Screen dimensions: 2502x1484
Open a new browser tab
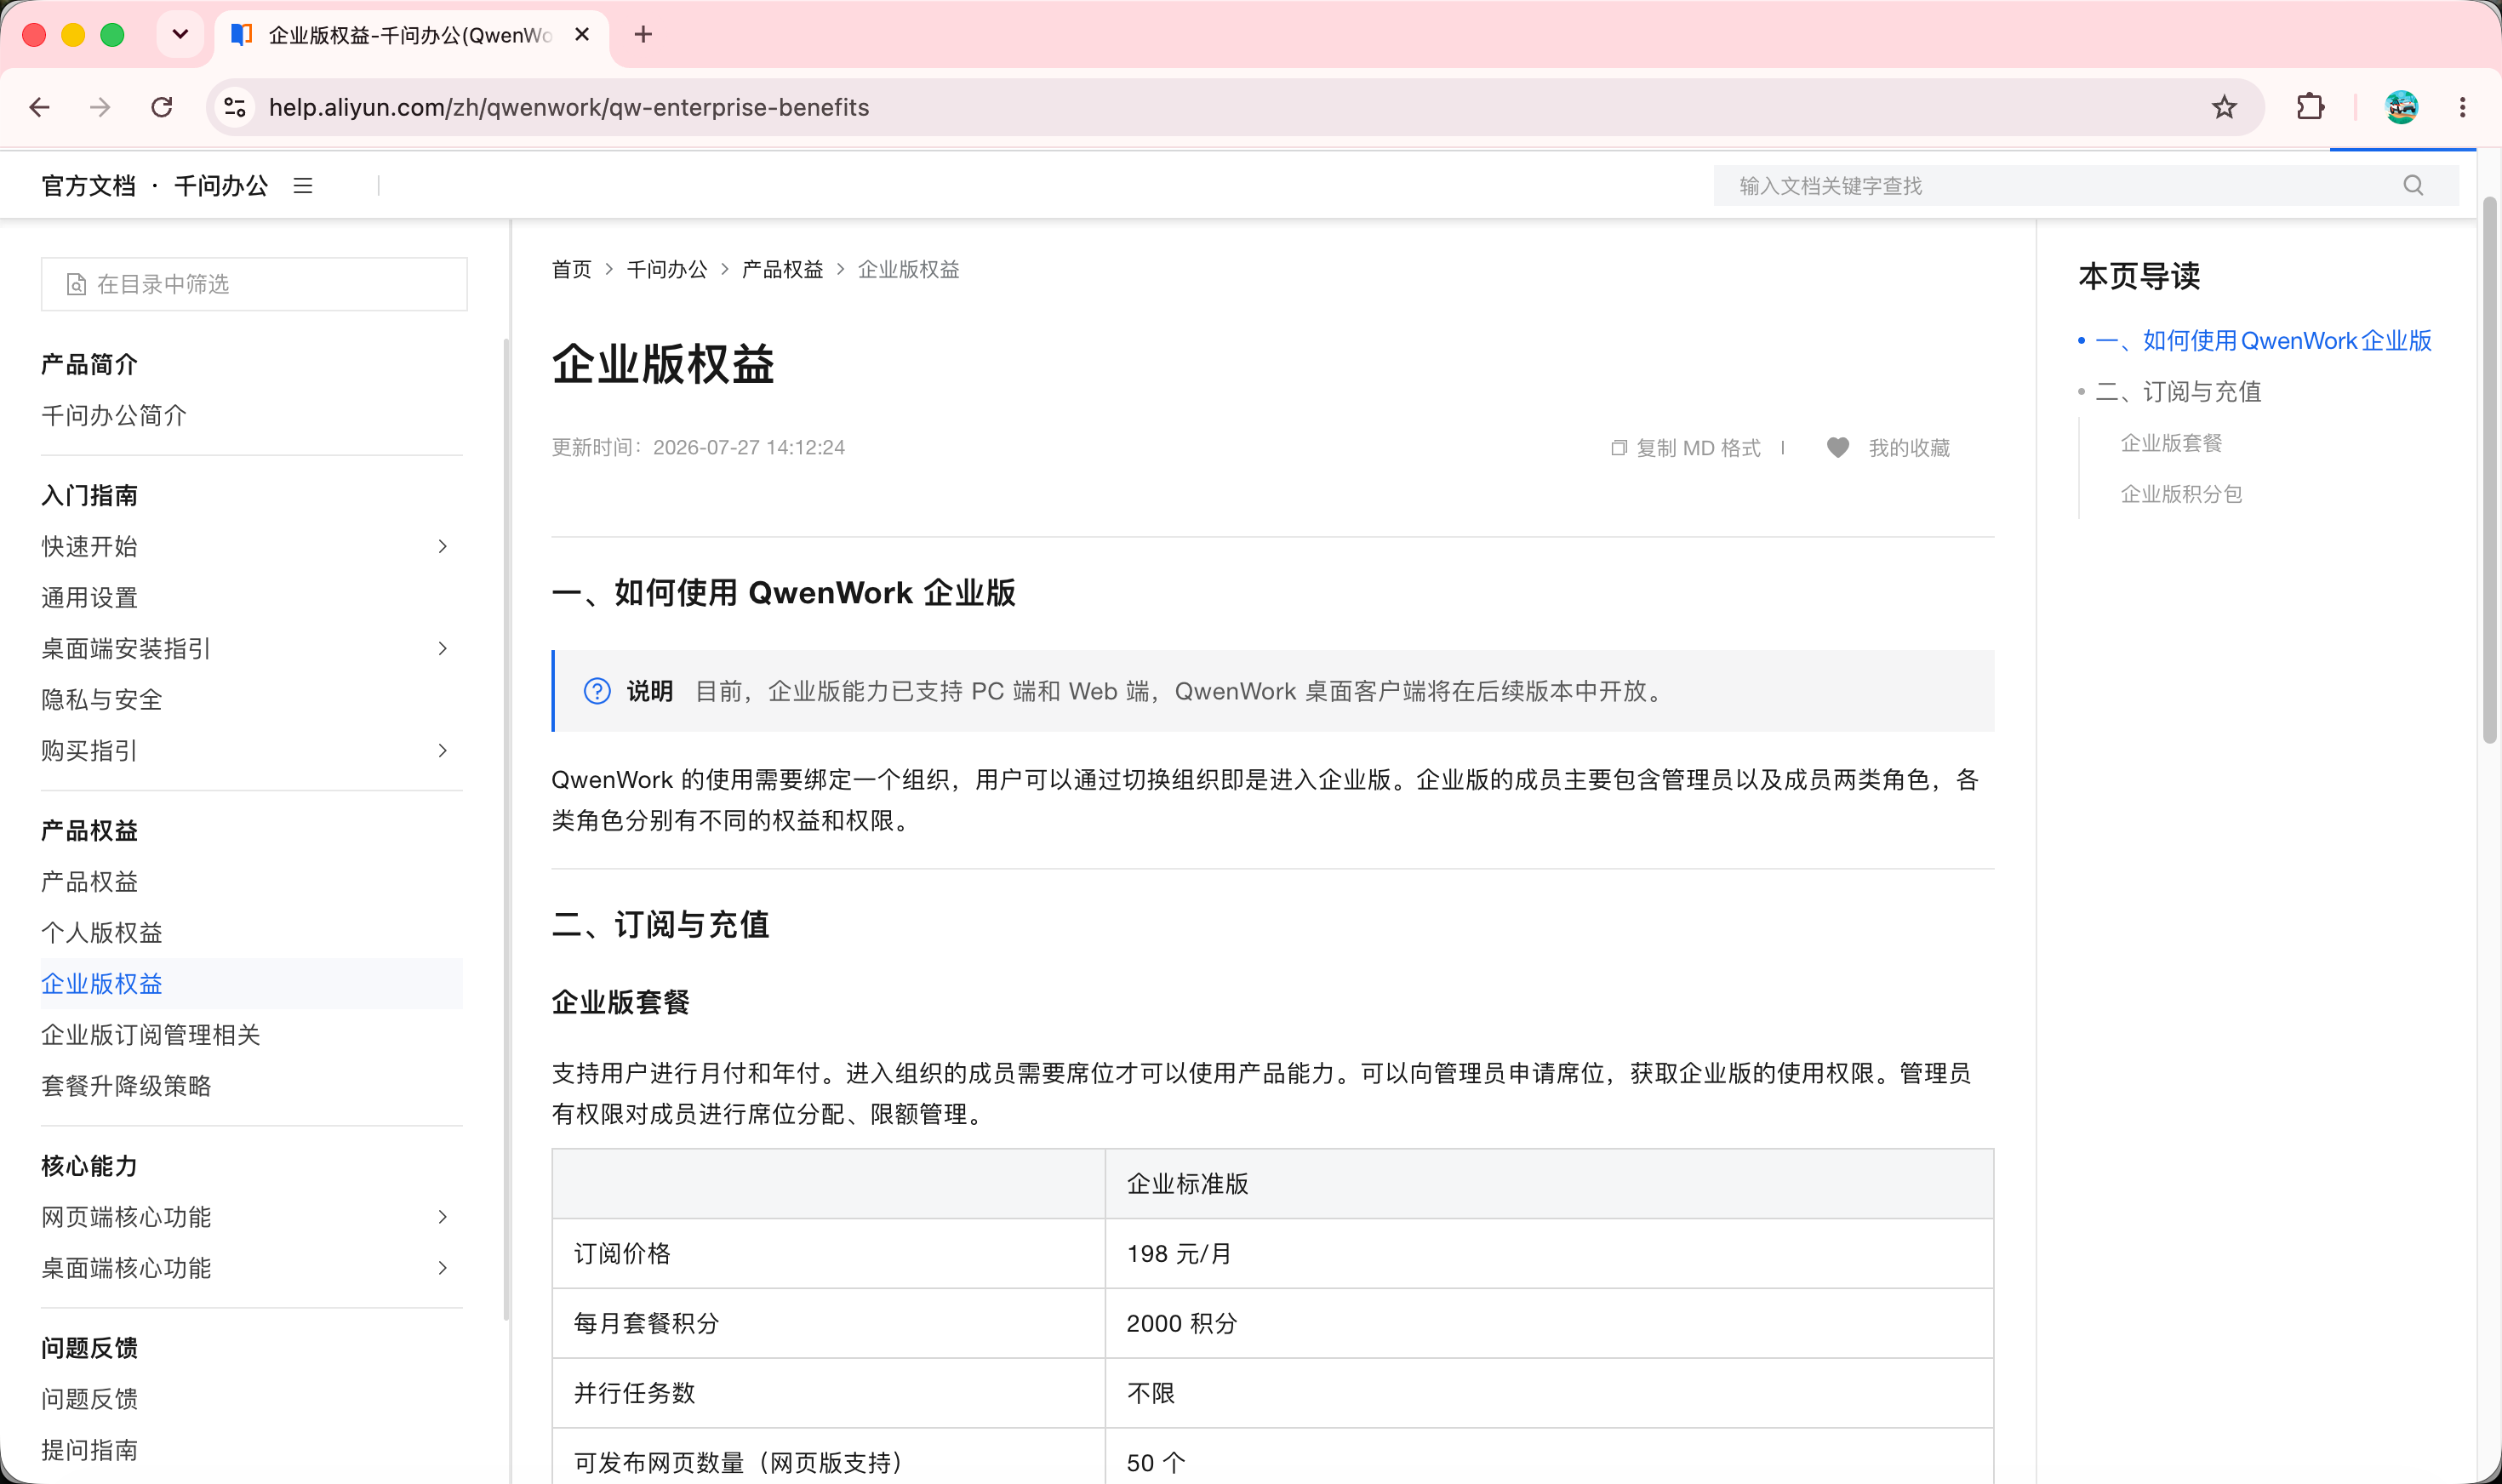pos(643,35)
